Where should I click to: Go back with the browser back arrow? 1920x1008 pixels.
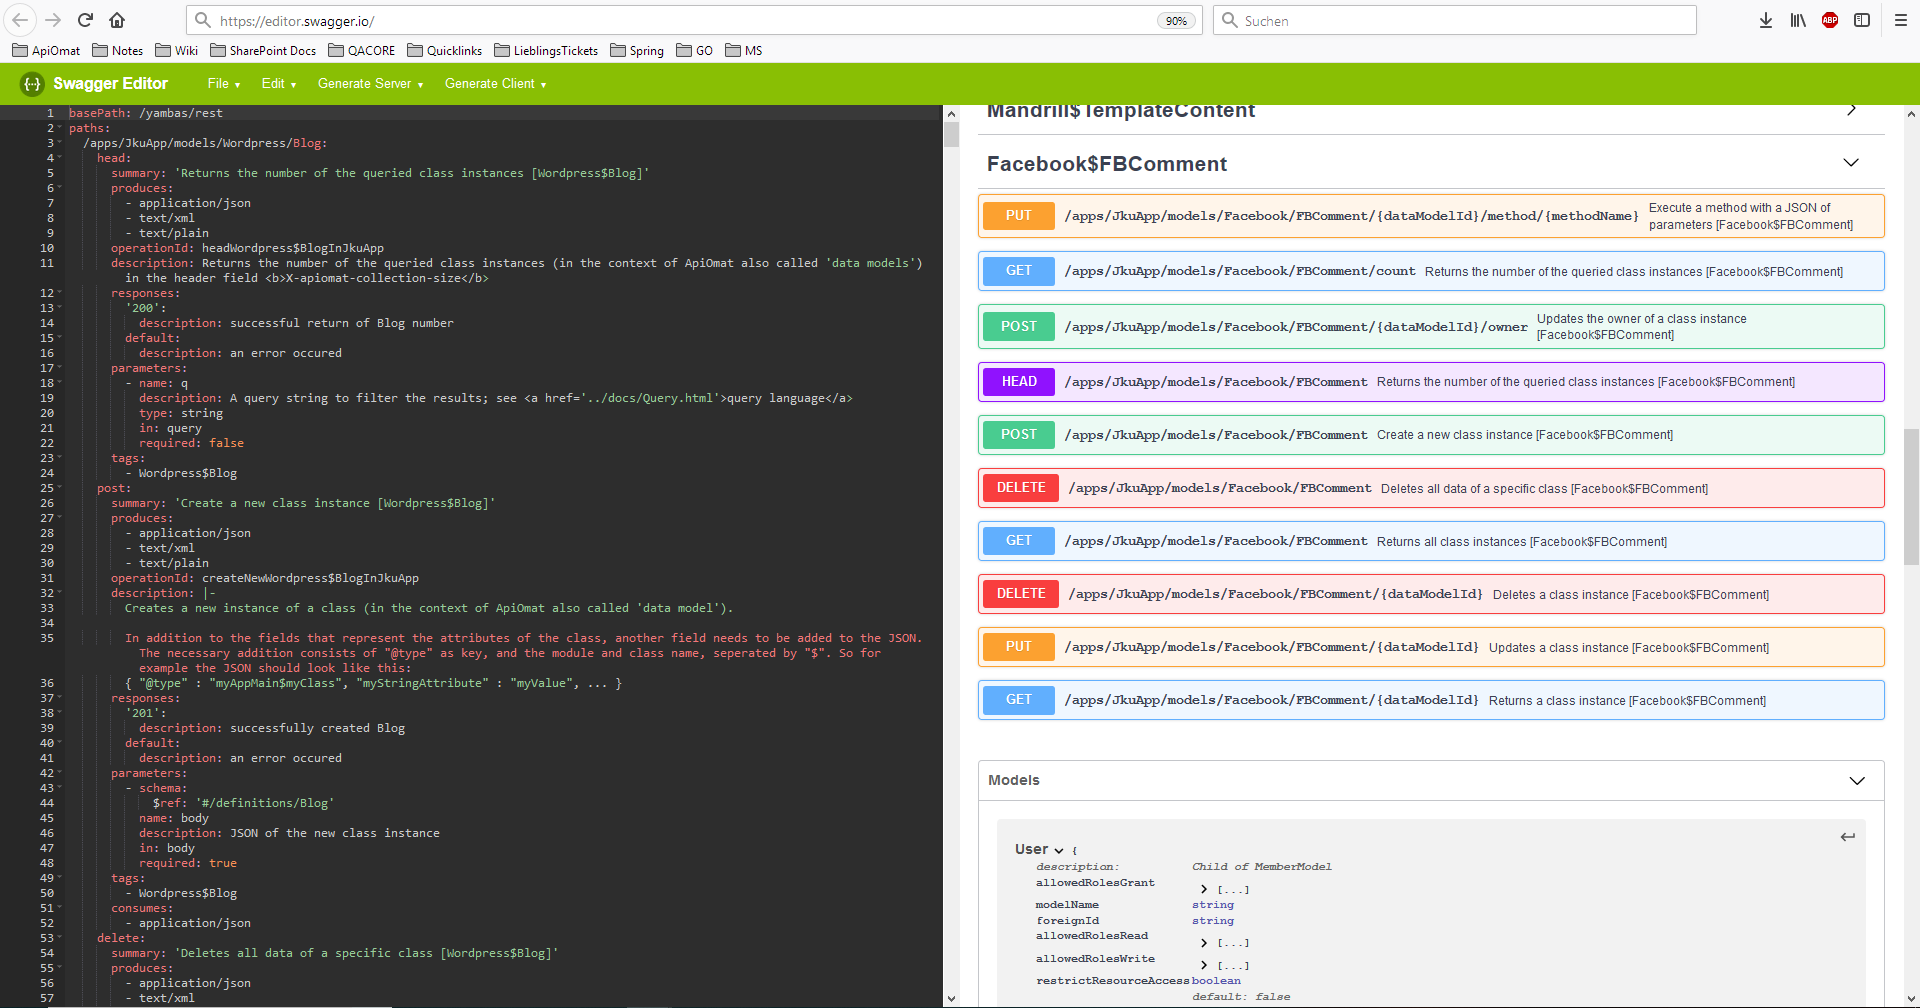pos(20,20)
